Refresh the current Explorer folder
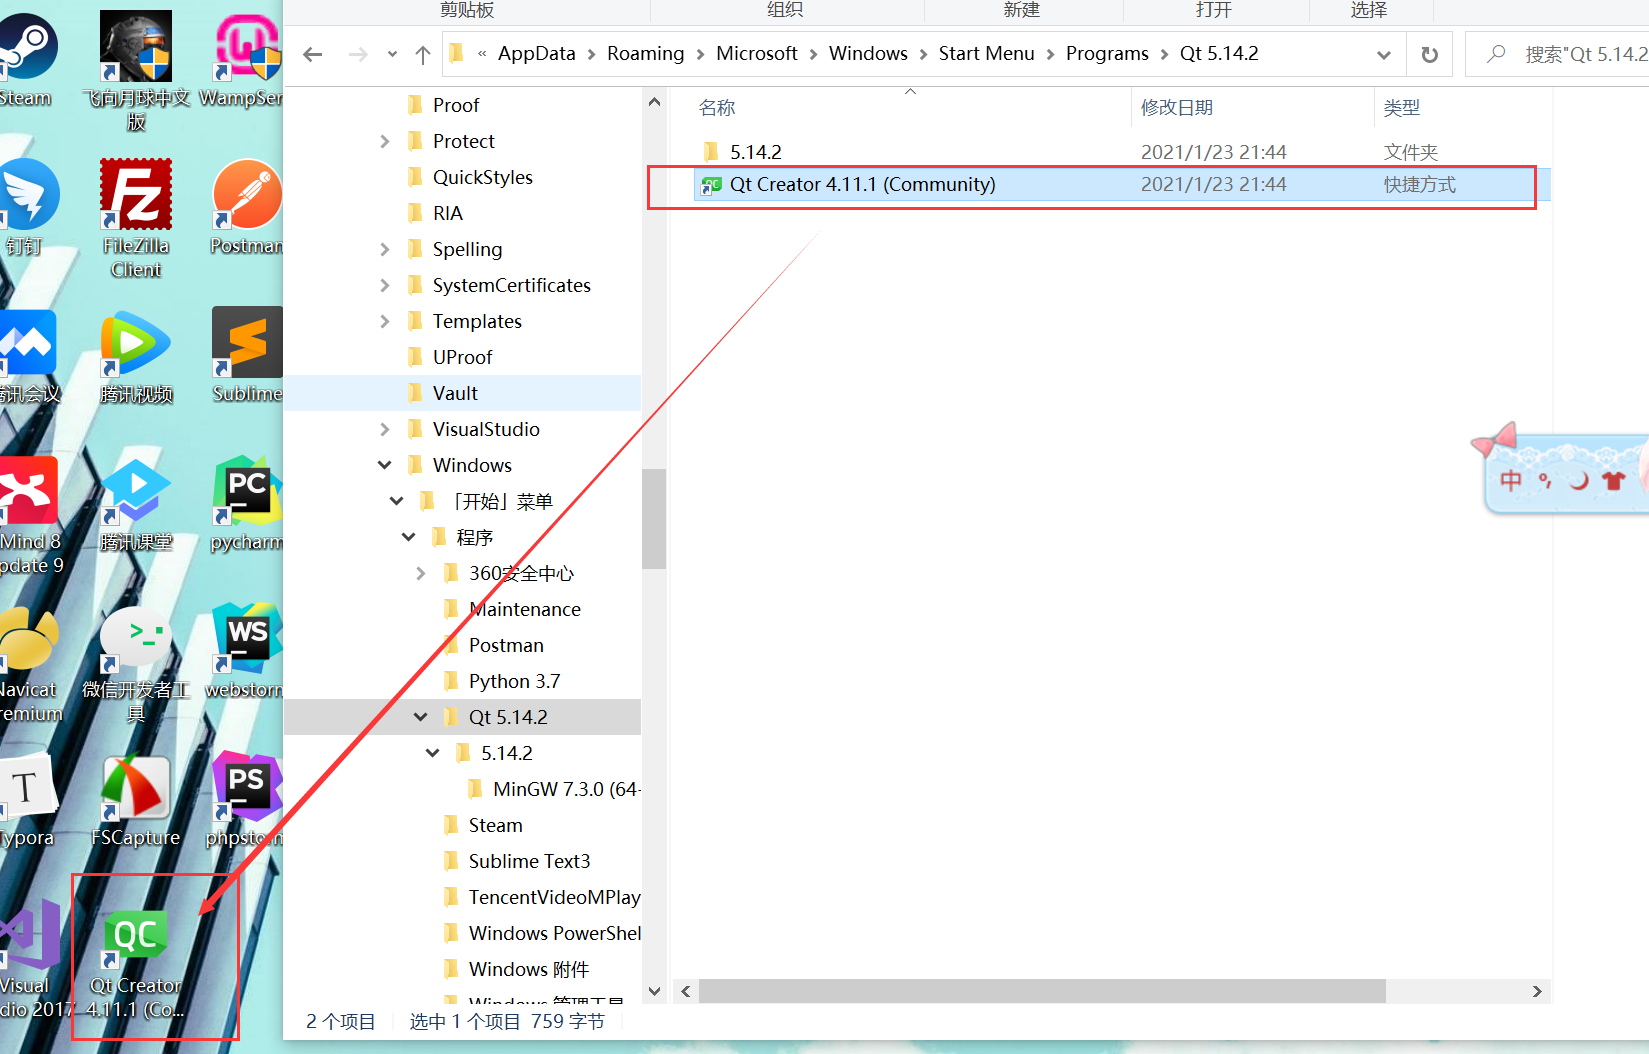 click(x=1430, y=54)
